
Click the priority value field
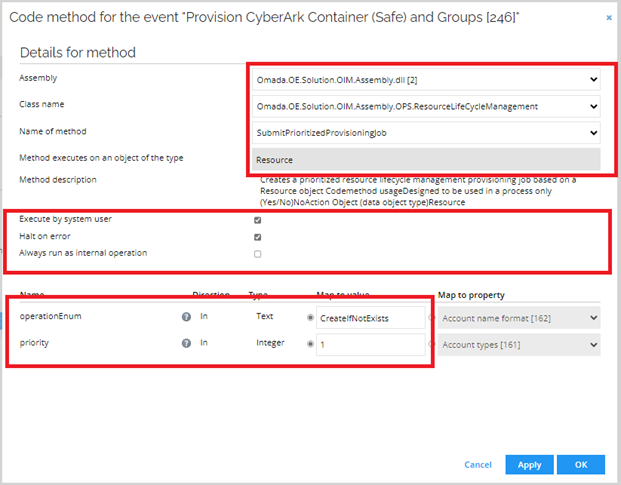click(371, 344)
